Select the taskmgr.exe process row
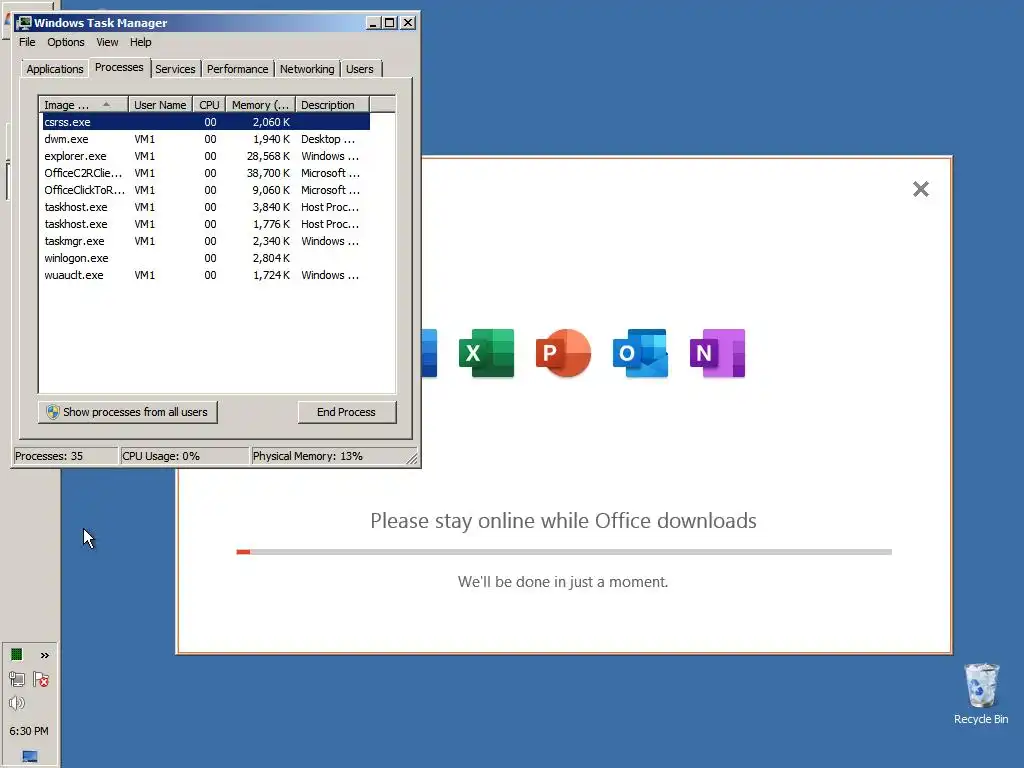The height and width of the screenshot is (768, 1024). [x=206, y=241]
